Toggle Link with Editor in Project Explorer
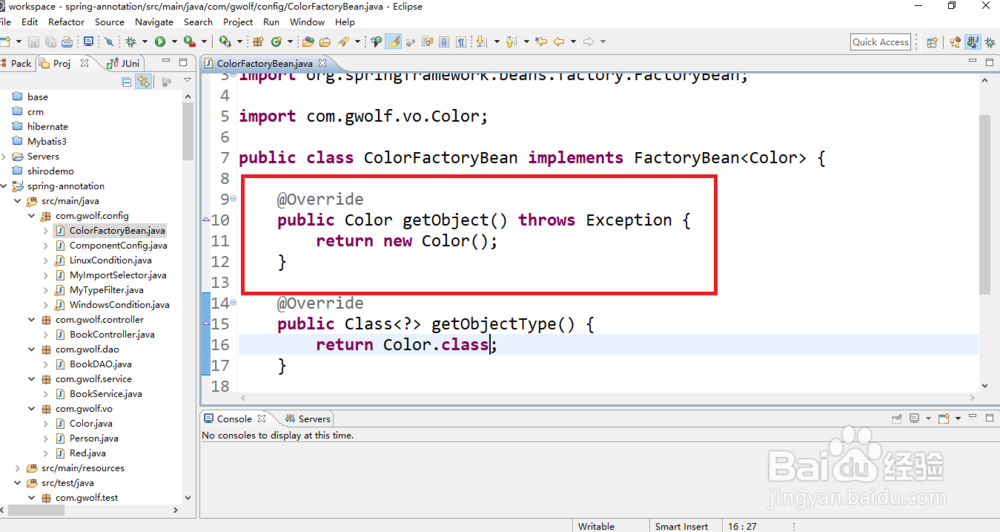Viewport: 1000px width, 532px height. click(x=144, y=82)
